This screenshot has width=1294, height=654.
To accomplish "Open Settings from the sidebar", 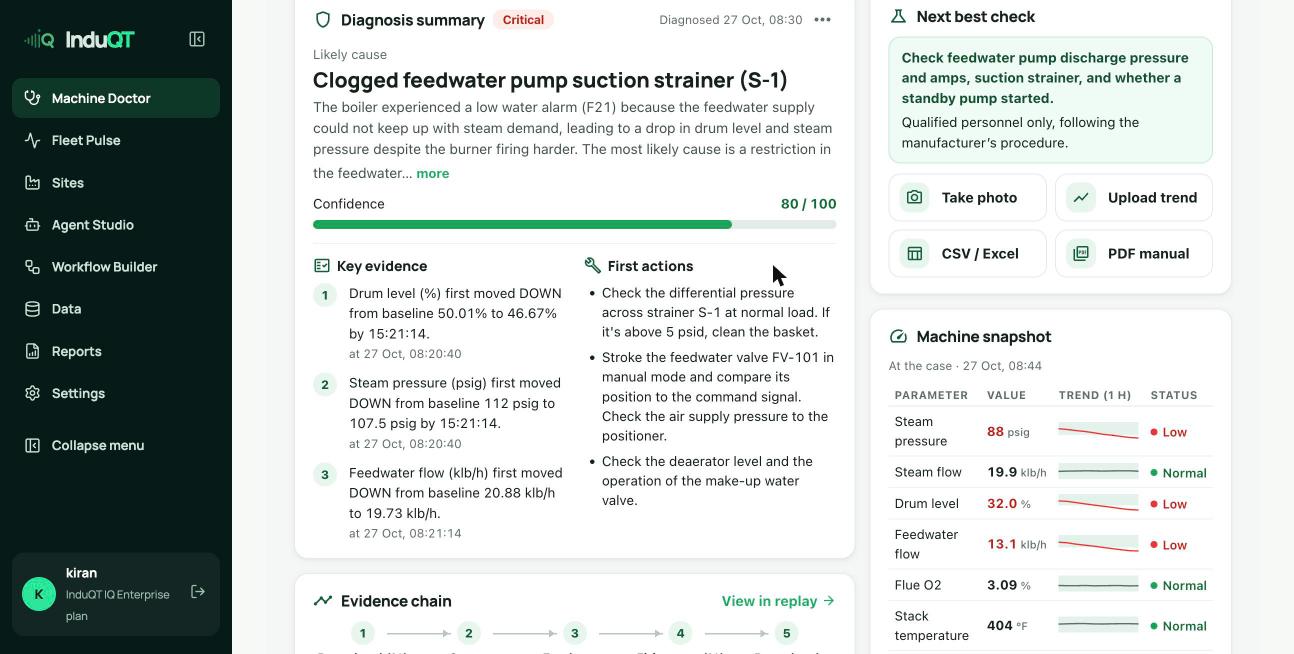I will [x=116, y=393].
